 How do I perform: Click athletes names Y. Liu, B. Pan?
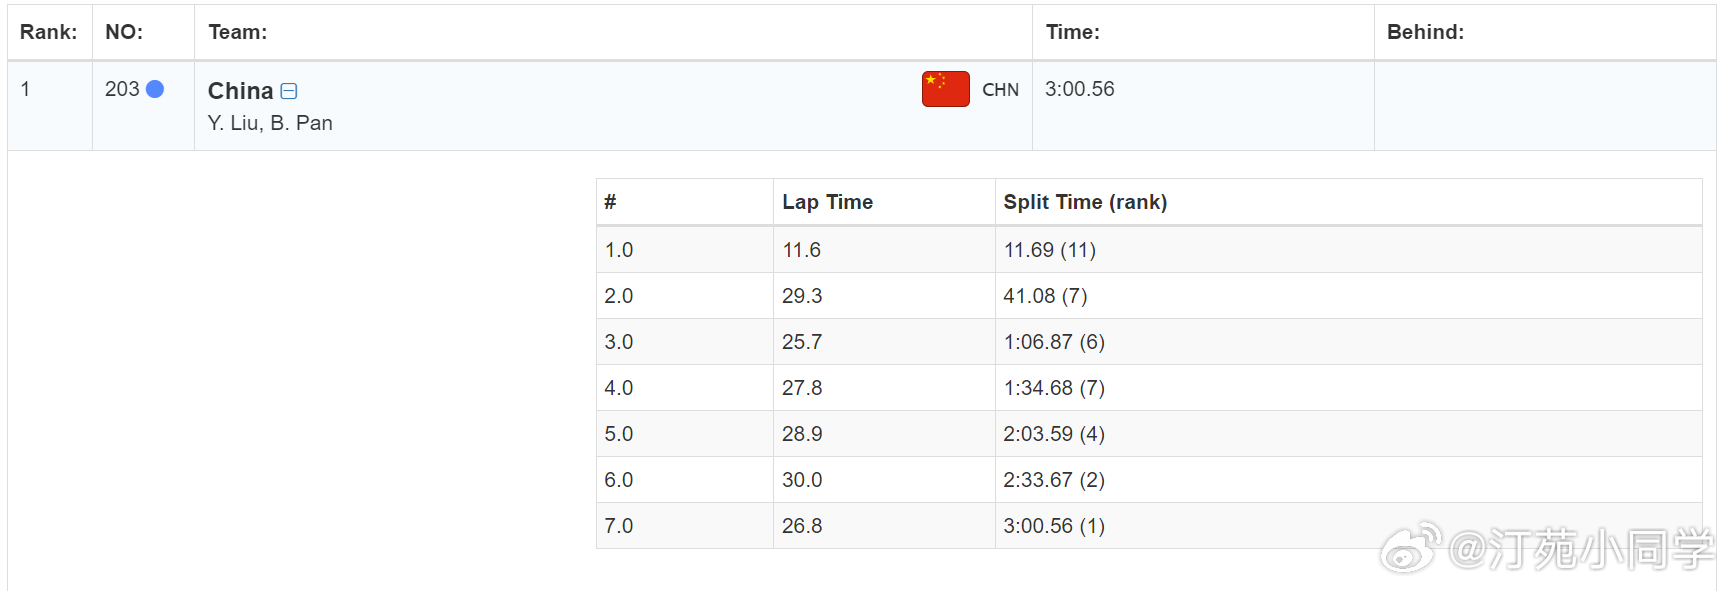click(x=270, y=123)
